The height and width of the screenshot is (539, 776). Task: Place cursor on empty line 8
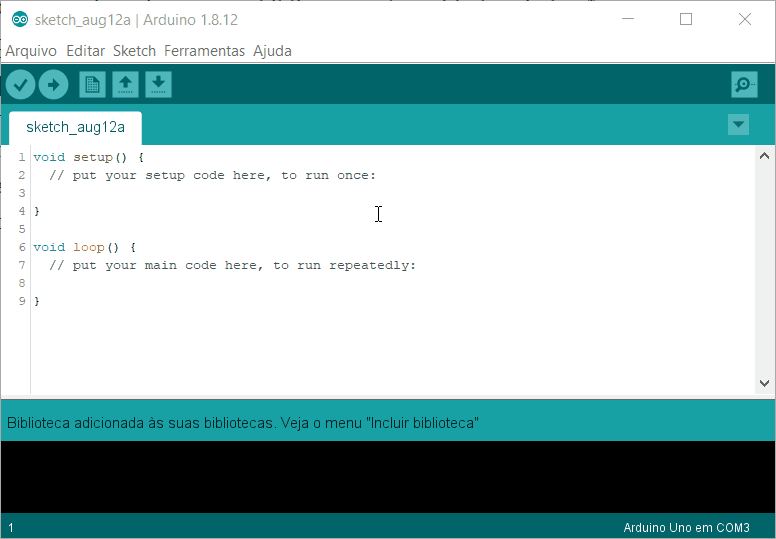(x=391, y=283)
